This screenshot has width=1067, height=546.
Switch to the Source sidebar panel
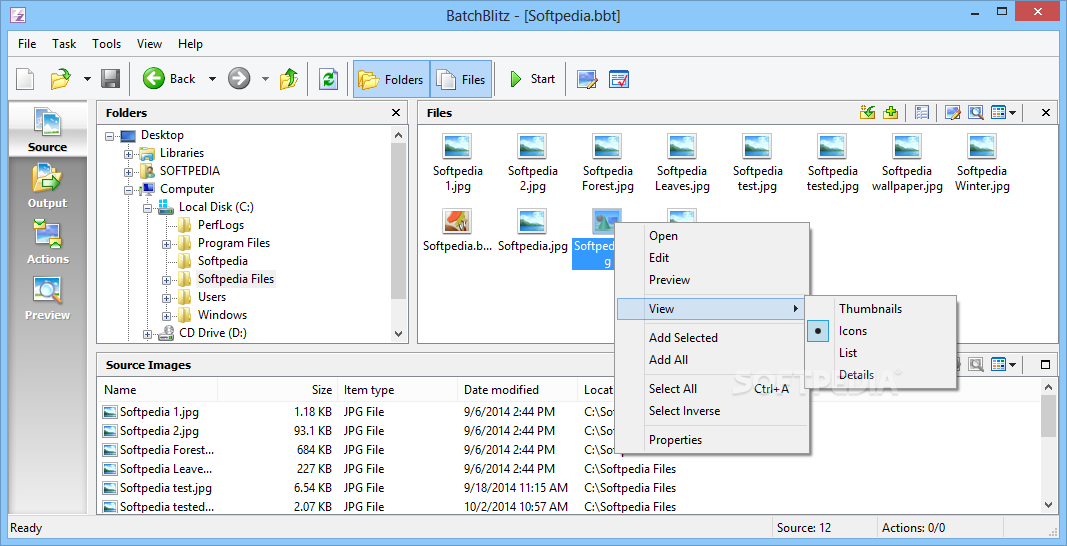[48, 129]
